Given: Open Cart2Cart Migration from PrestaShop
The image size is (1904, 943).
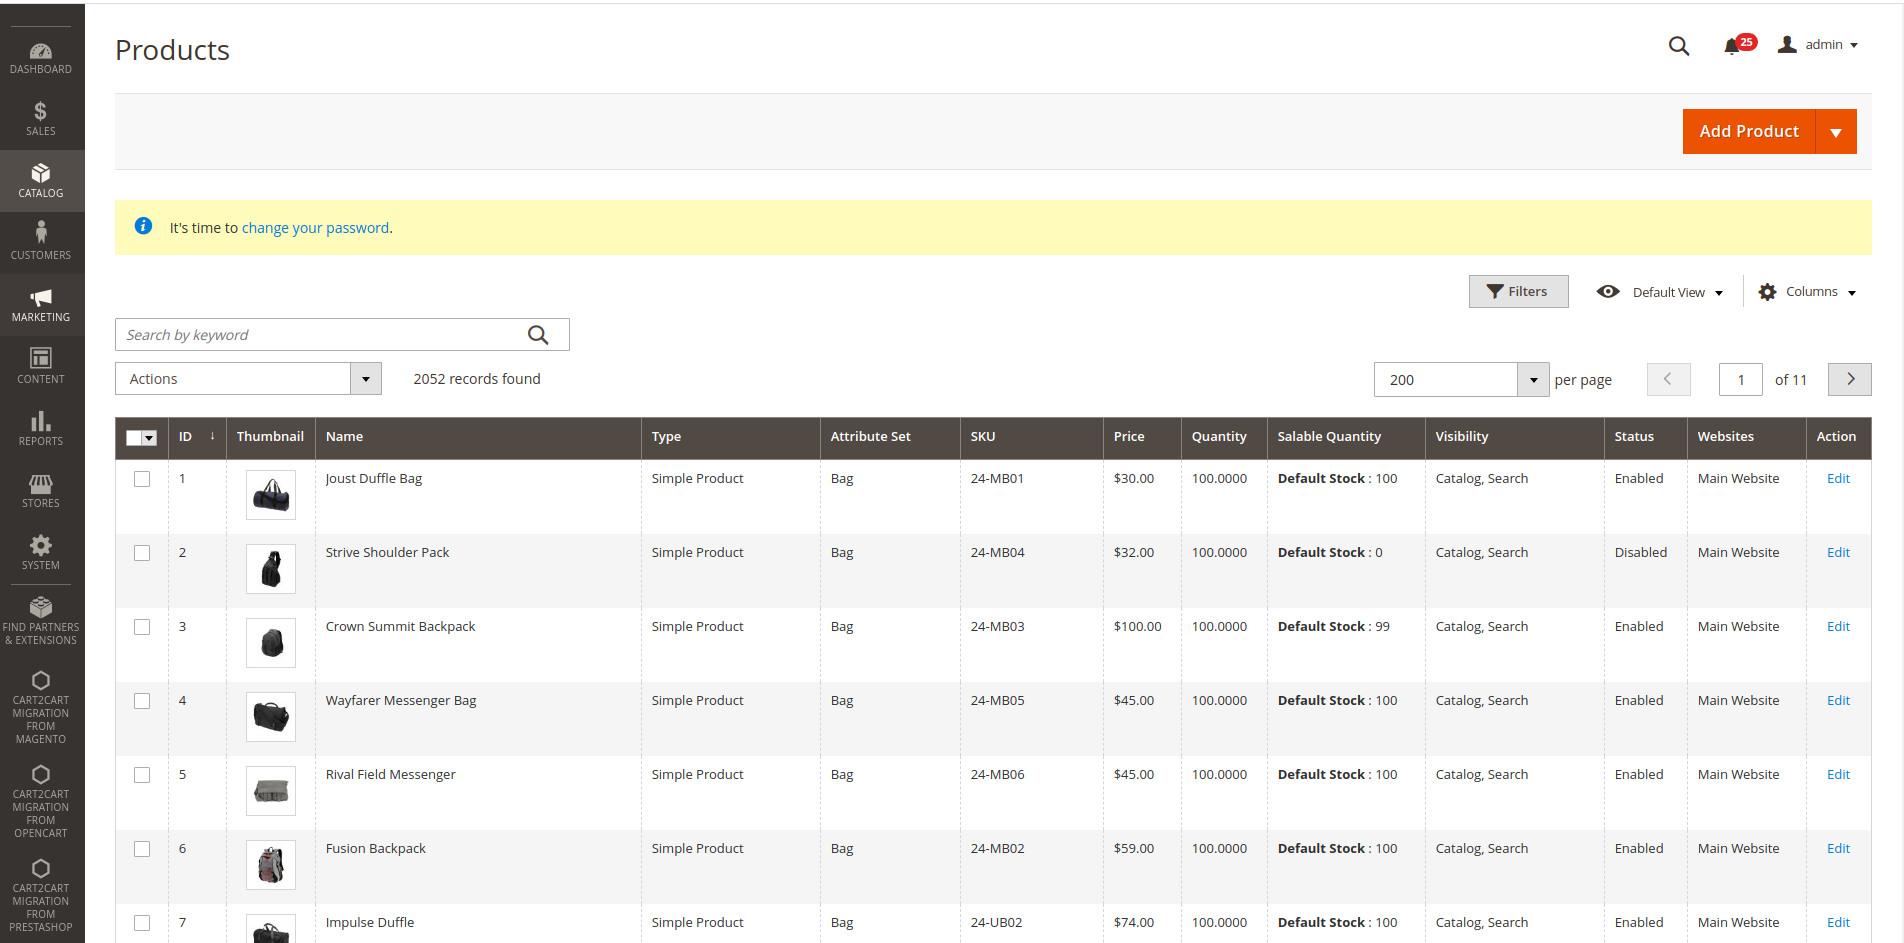Looking at the screenshot, I should [x=41, y=895].
